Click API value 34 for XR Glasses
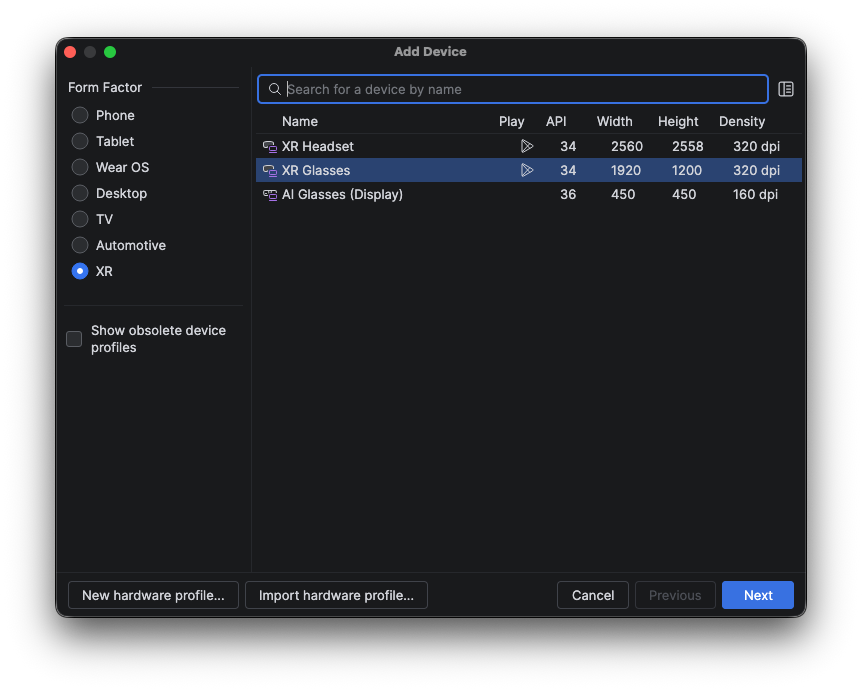The image size is (862, 691). [x=568, y=170]
